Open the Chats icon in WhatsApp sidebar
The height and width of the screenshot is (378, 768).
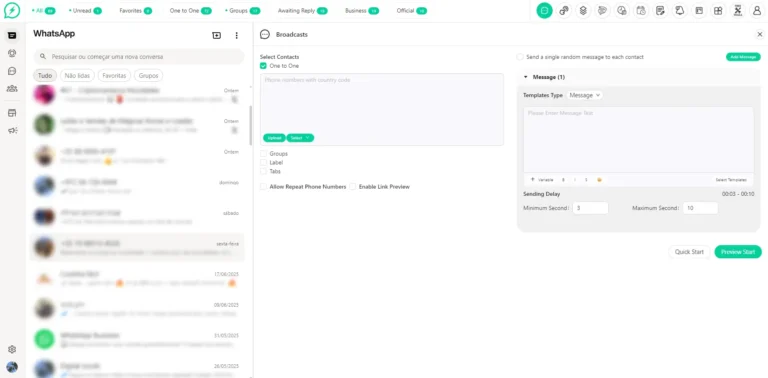click(12, 35)
